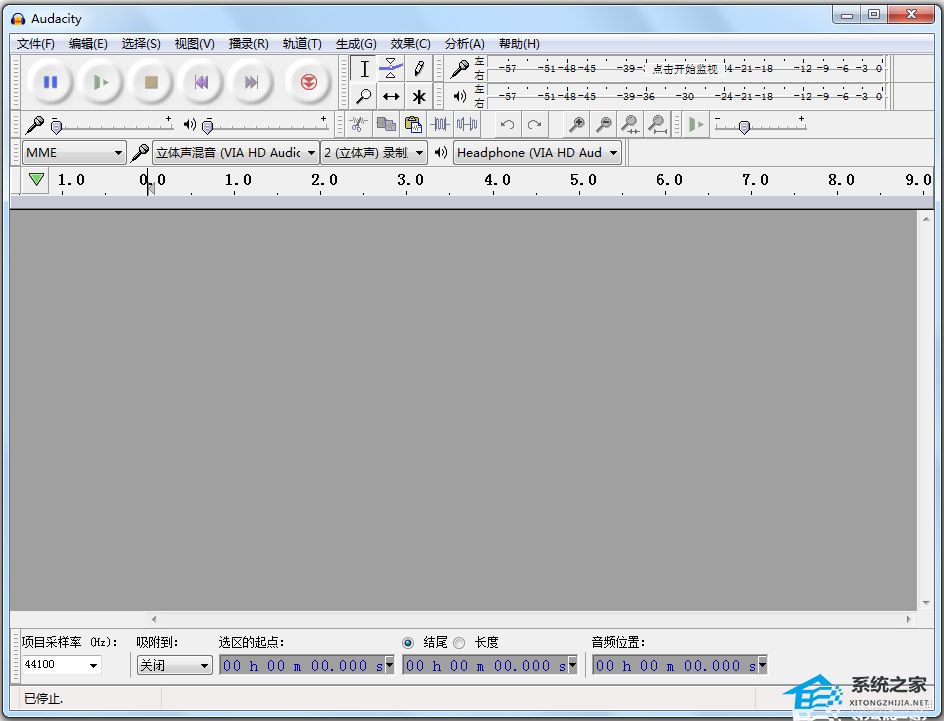
Task: Click the Undo arrow icon
Action: point(507,125)
